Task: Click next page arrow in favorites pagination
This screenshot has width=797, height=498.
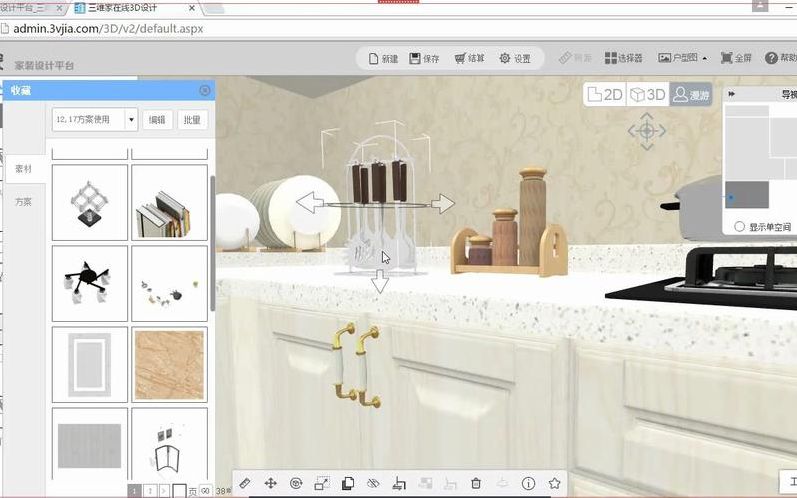Action: (x=164, y=491)
